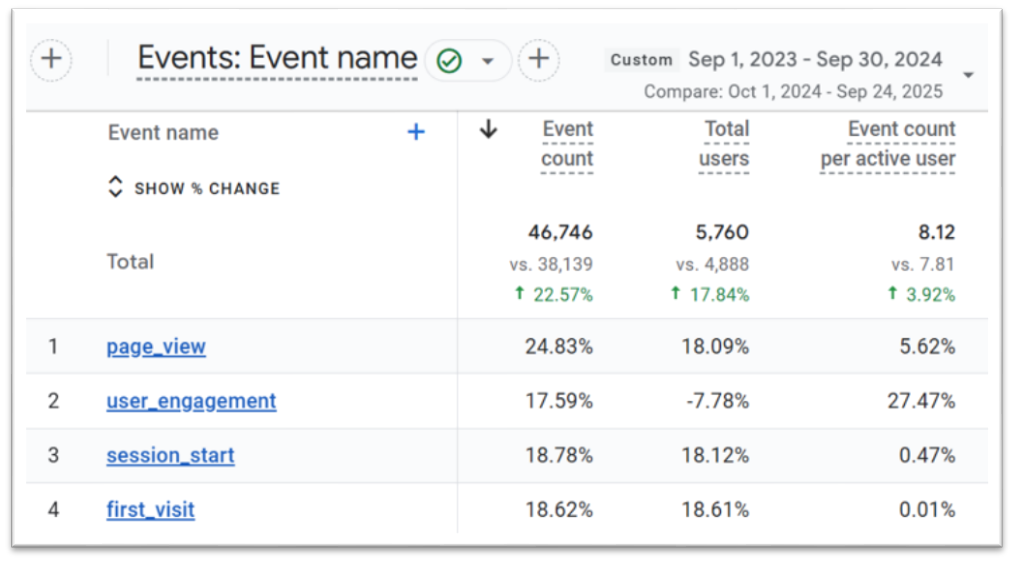Screen dimensions: 1013x561
Task: Toggle SHOW % CHANGE
Action: coord(194,188)
